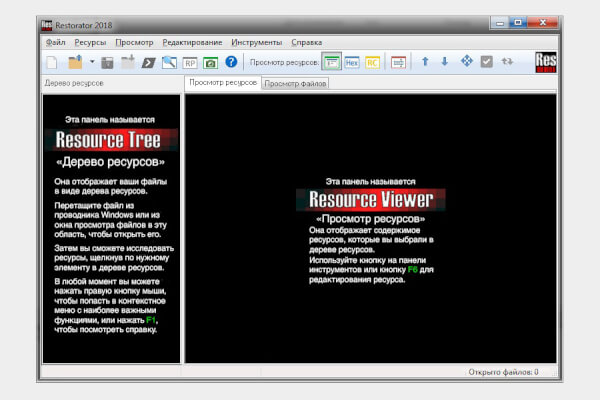Viewport: 600px width, 400px height.
Task: Minimize the Restorator 2018 window
Action: pyautogui.click(x=499, y=23)
